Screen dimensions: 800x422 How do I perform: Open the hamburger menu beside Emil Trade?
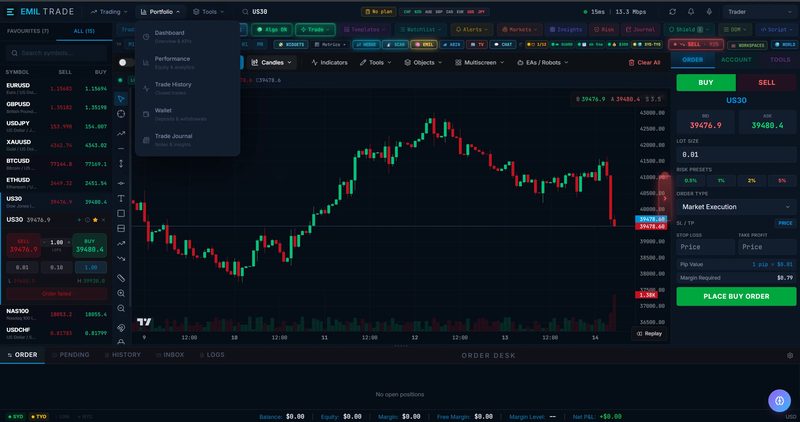[10, 11]
